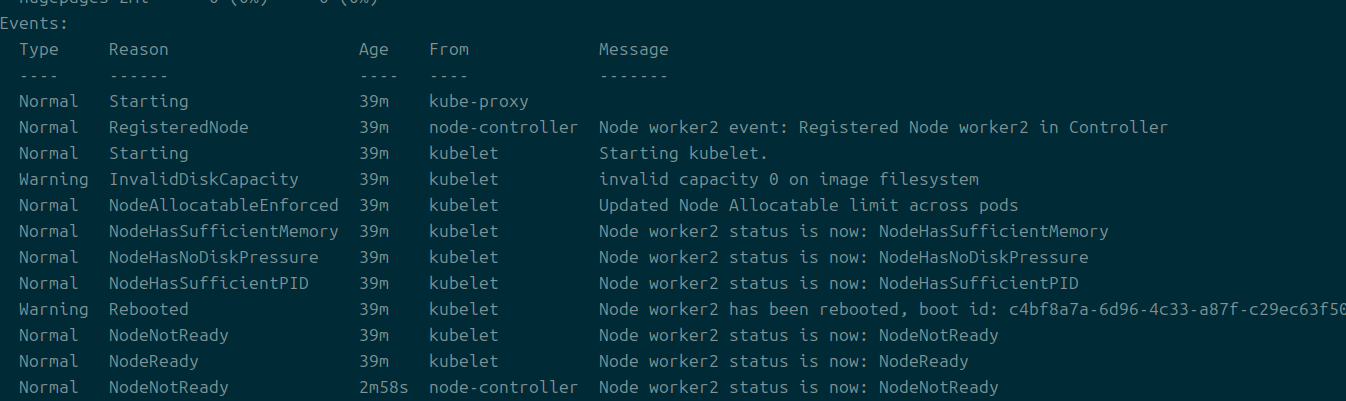
Task: Click the Age column header
Action: pyautogui.click(x=374, y=49)
